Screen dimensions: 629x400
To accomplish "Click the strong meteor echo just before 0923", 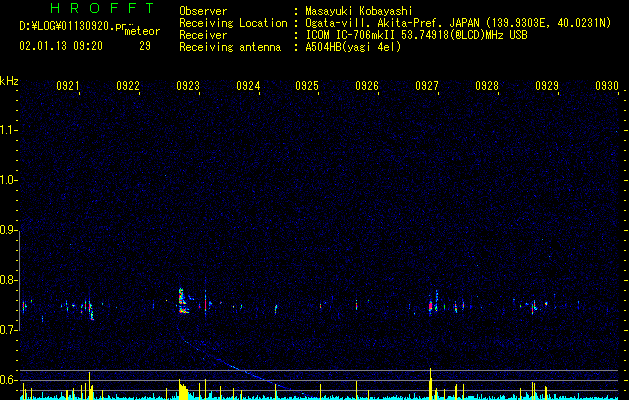I will [183, 301].
